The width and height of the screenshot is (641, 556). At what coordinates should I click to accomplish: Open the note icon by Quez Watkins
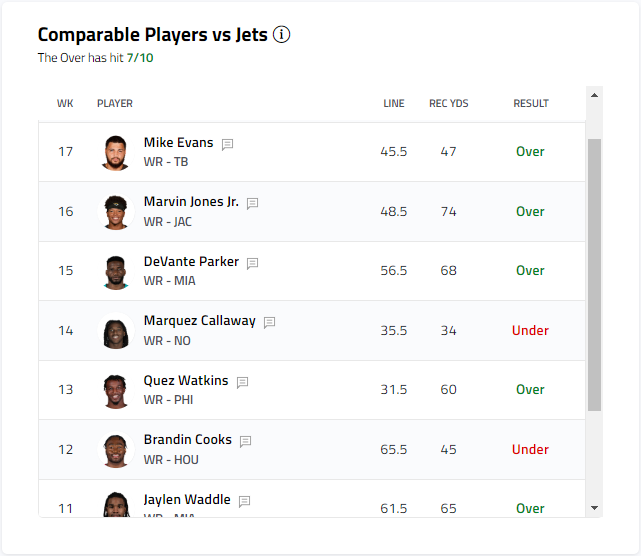point(242,382)
